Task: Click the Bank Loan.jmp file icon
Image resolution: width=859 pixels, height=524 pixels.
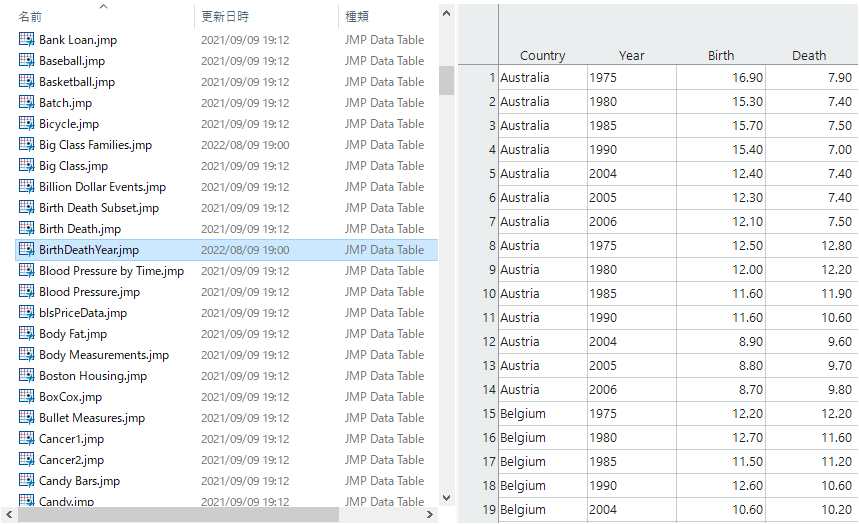Action: [26, 39]
